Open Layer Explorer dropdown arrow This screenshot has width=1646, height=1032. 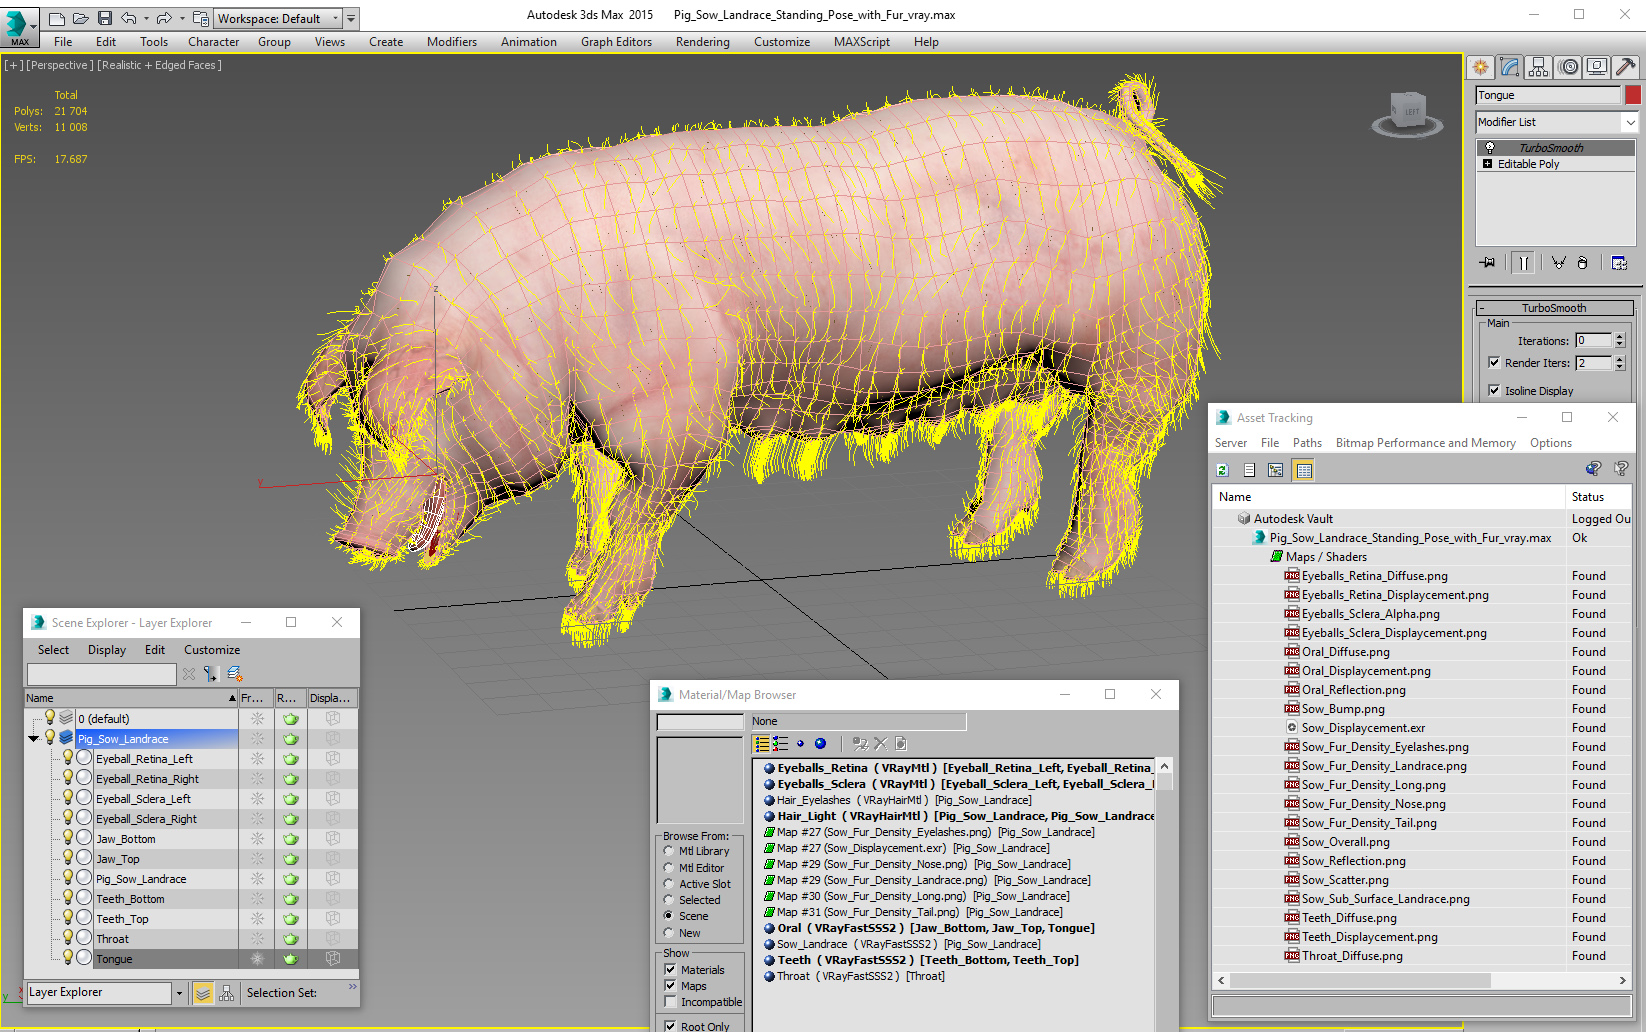click(x=179, y=993)
